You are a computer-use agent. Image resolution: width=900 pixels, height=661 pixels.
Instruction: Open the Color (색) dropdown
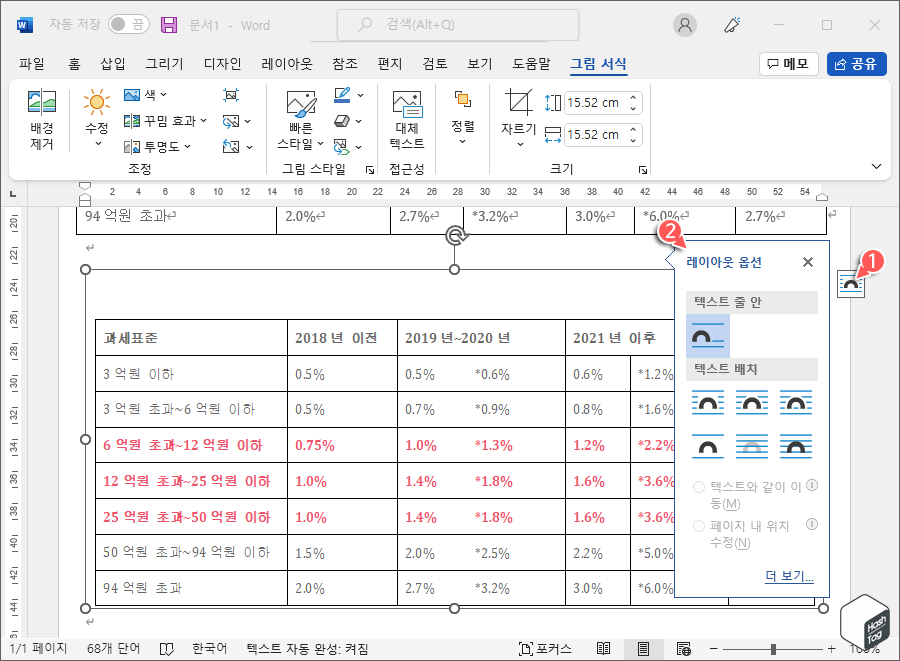(x=150, y=95)
